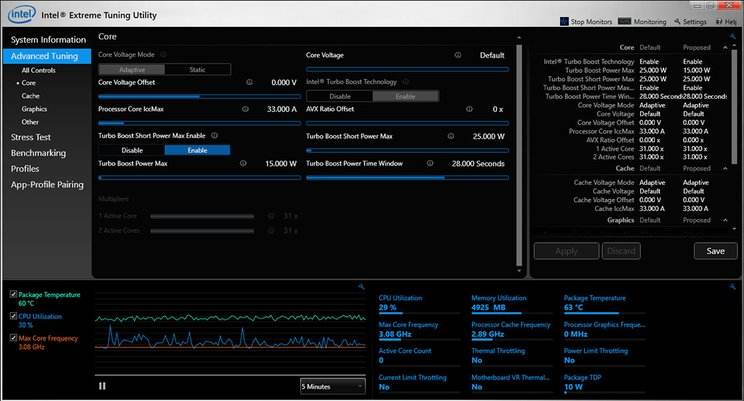Click wrench icon above the monitor stats panel

(x=733, y=286)
